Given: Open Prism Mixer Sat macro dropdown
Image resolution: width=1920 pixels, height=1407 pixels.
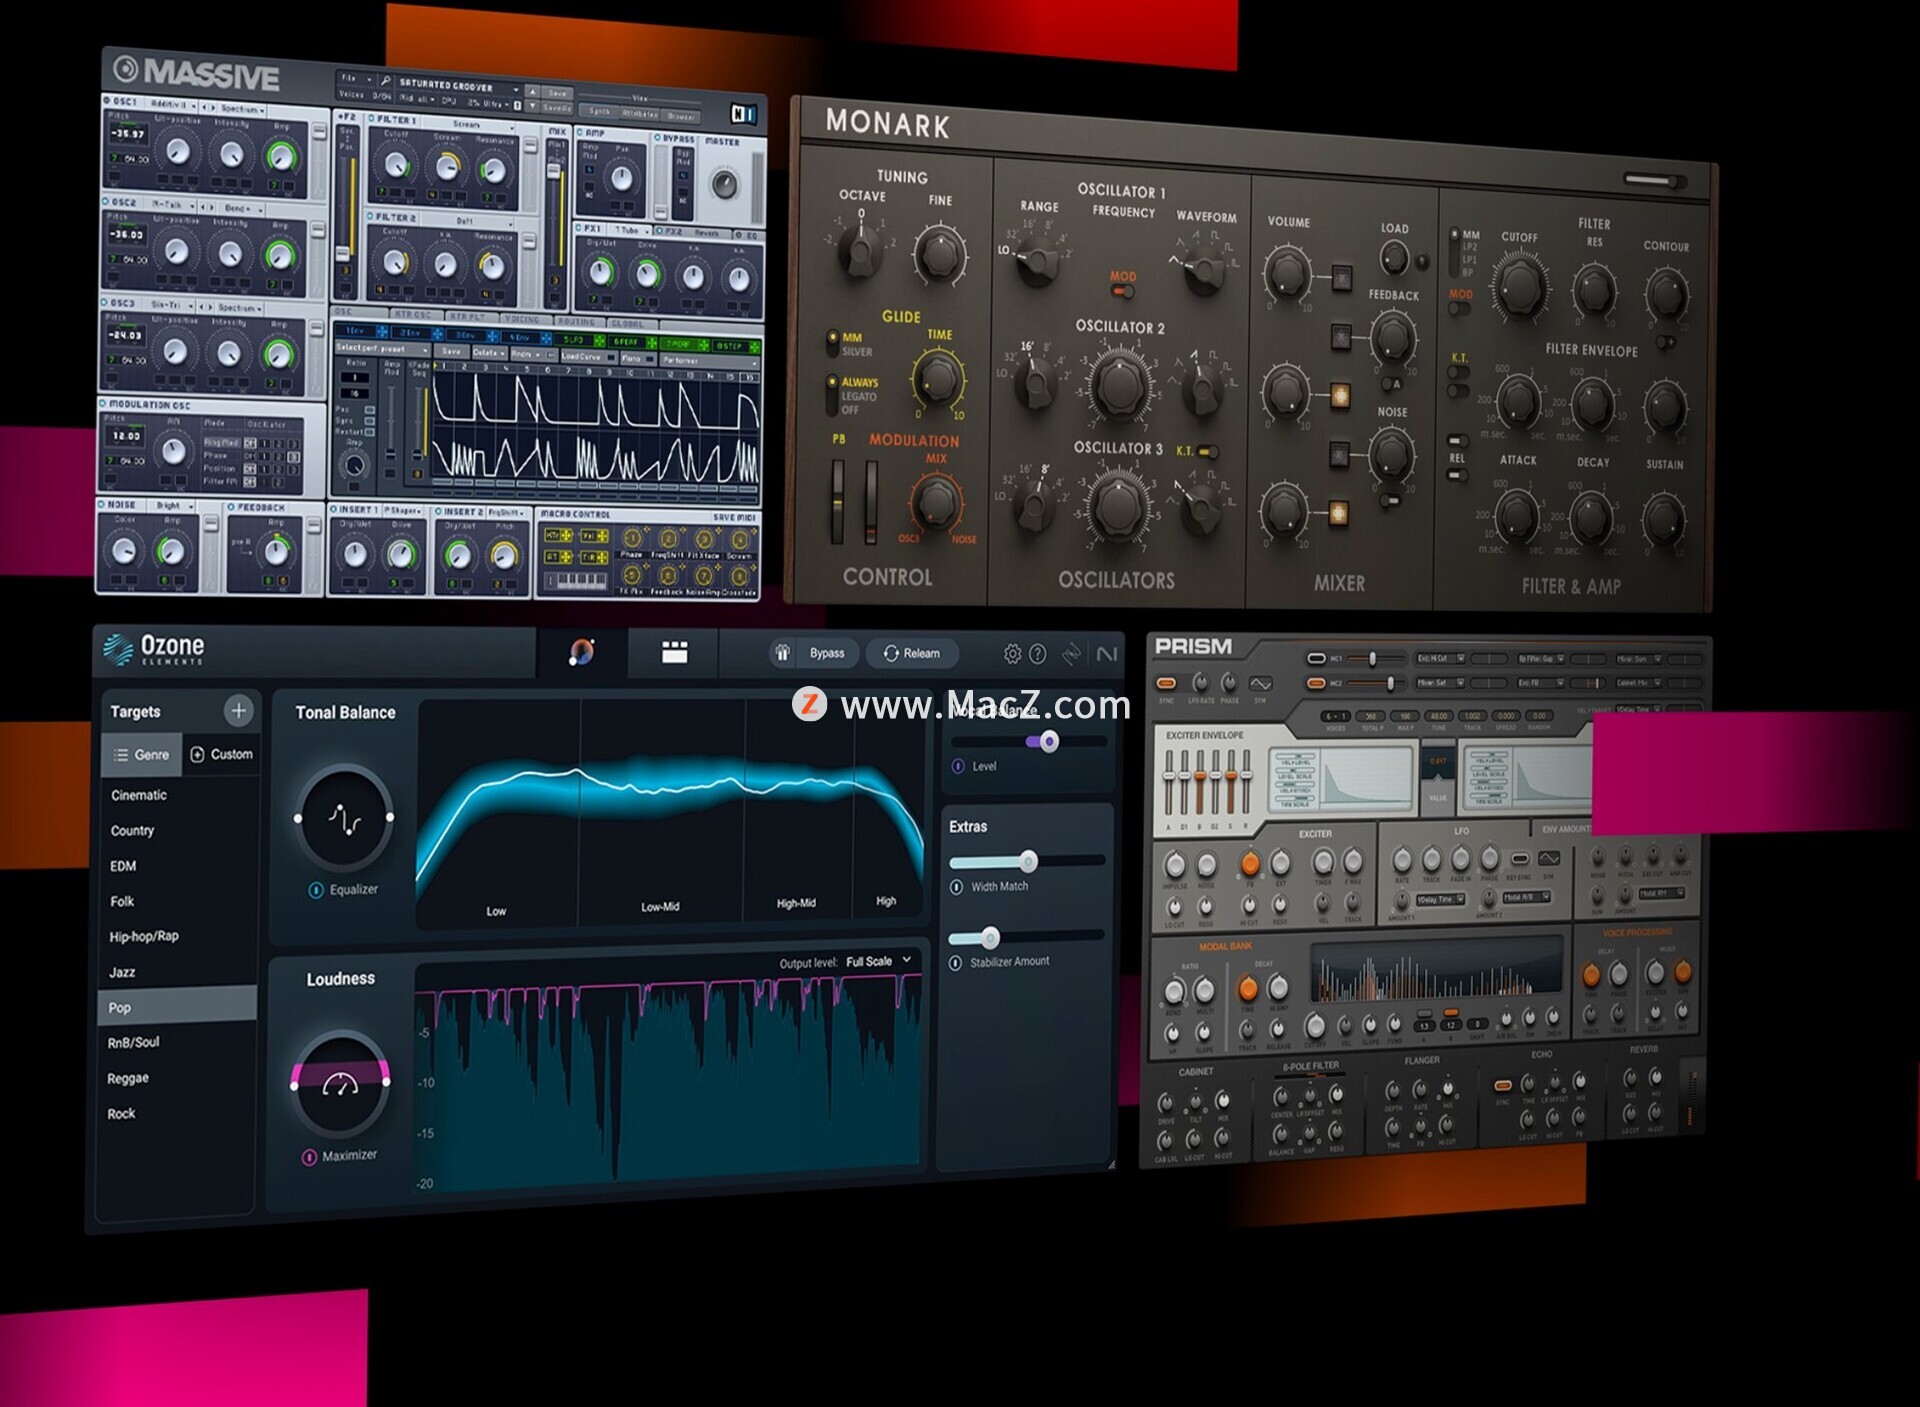Looking at the screenshot, I should pos(1440,683).
